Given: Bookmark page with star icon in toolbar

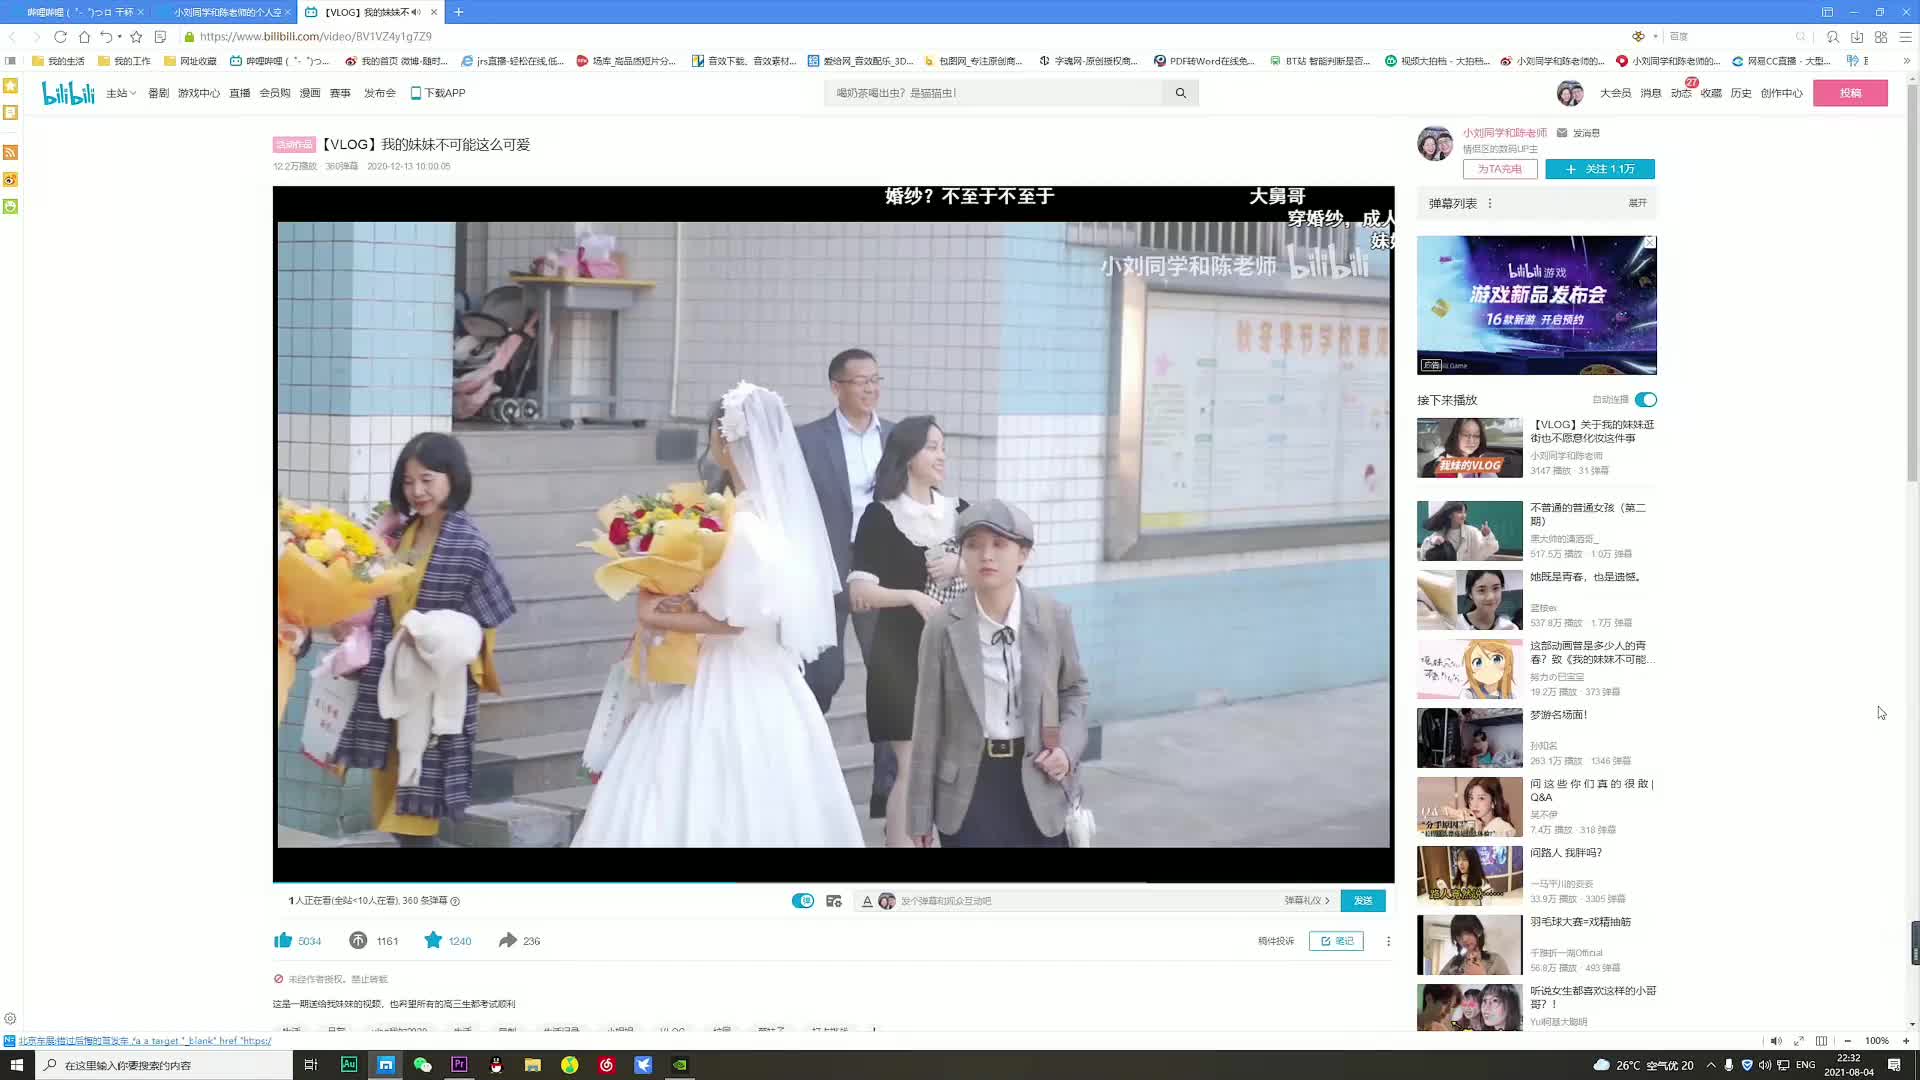Looking at the screenshot, I should [x=136, y=36].
